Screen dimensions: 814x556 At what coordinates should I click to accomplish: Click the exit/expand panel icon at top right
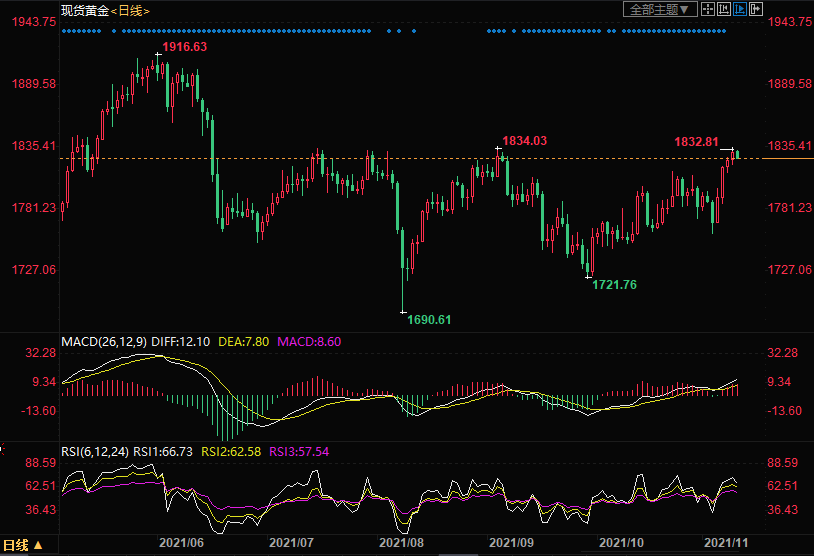pyautogui.click(x=755, y=9)
